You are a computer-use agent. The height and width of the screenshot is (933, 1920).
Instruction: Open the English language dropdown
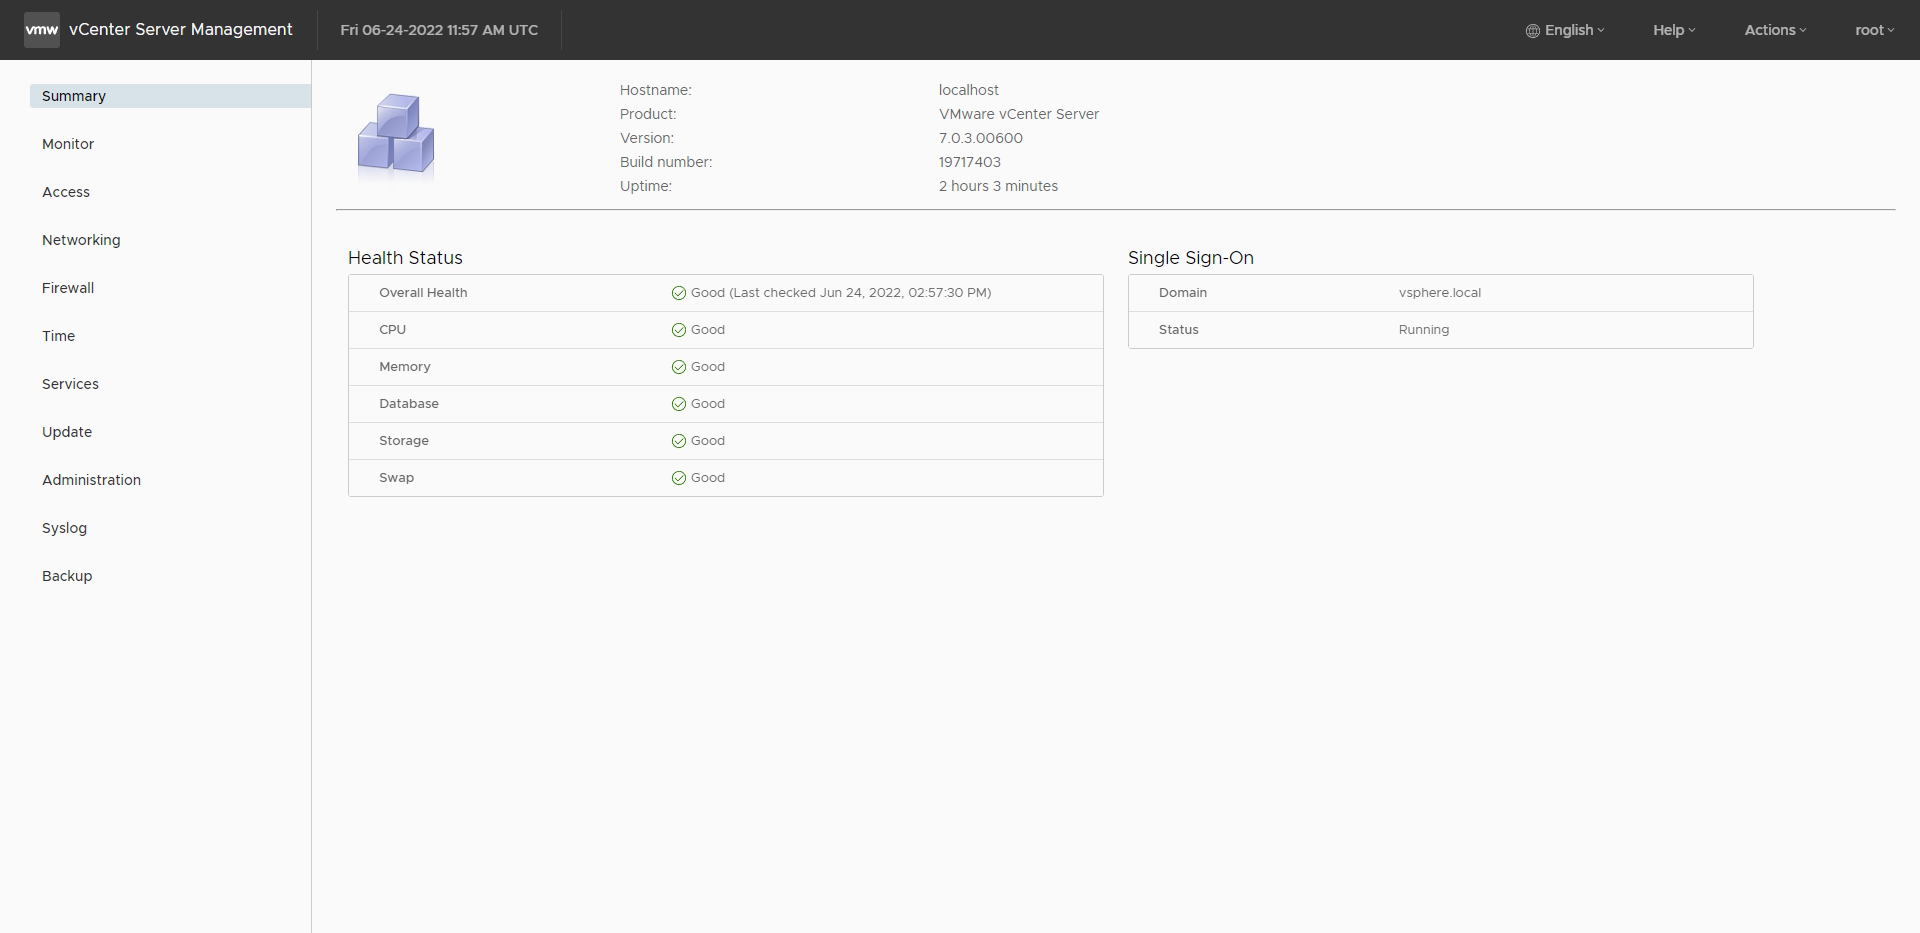[x=1565, y=30]
